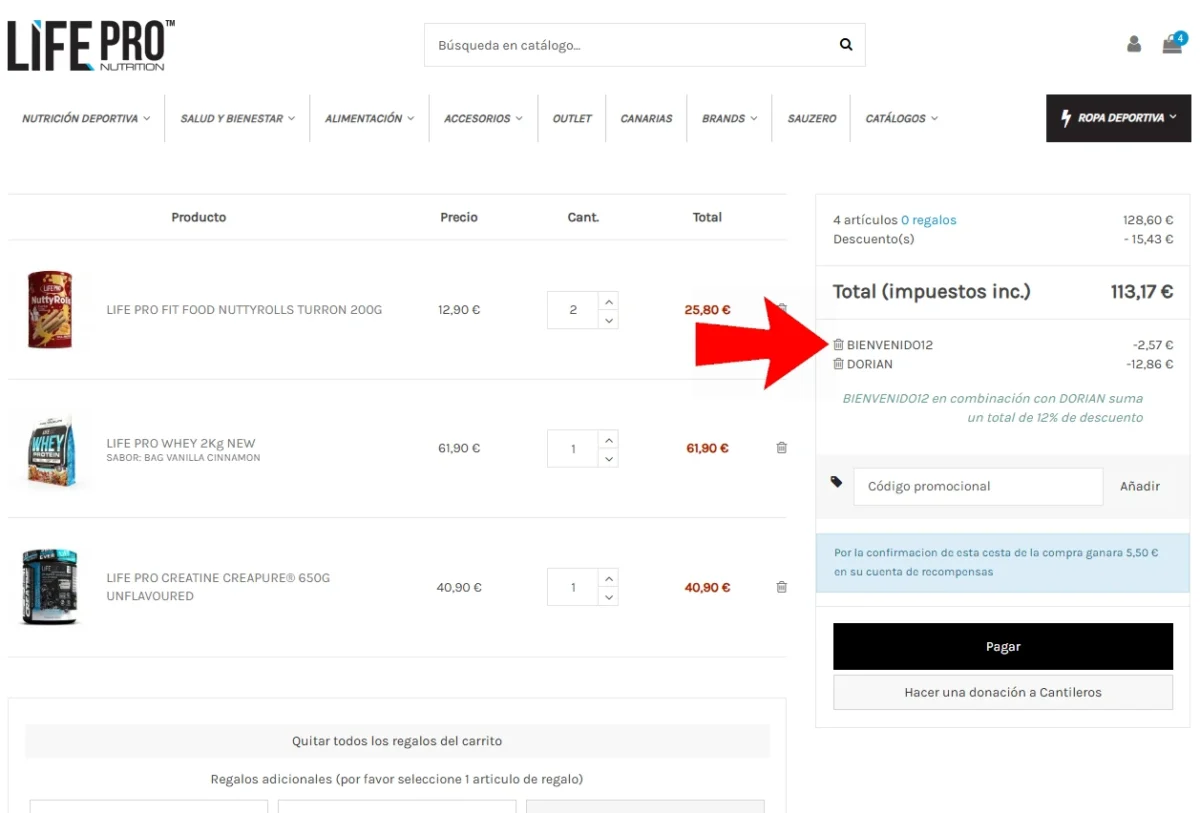Decrease Whey 2Kg quantity

608,458
